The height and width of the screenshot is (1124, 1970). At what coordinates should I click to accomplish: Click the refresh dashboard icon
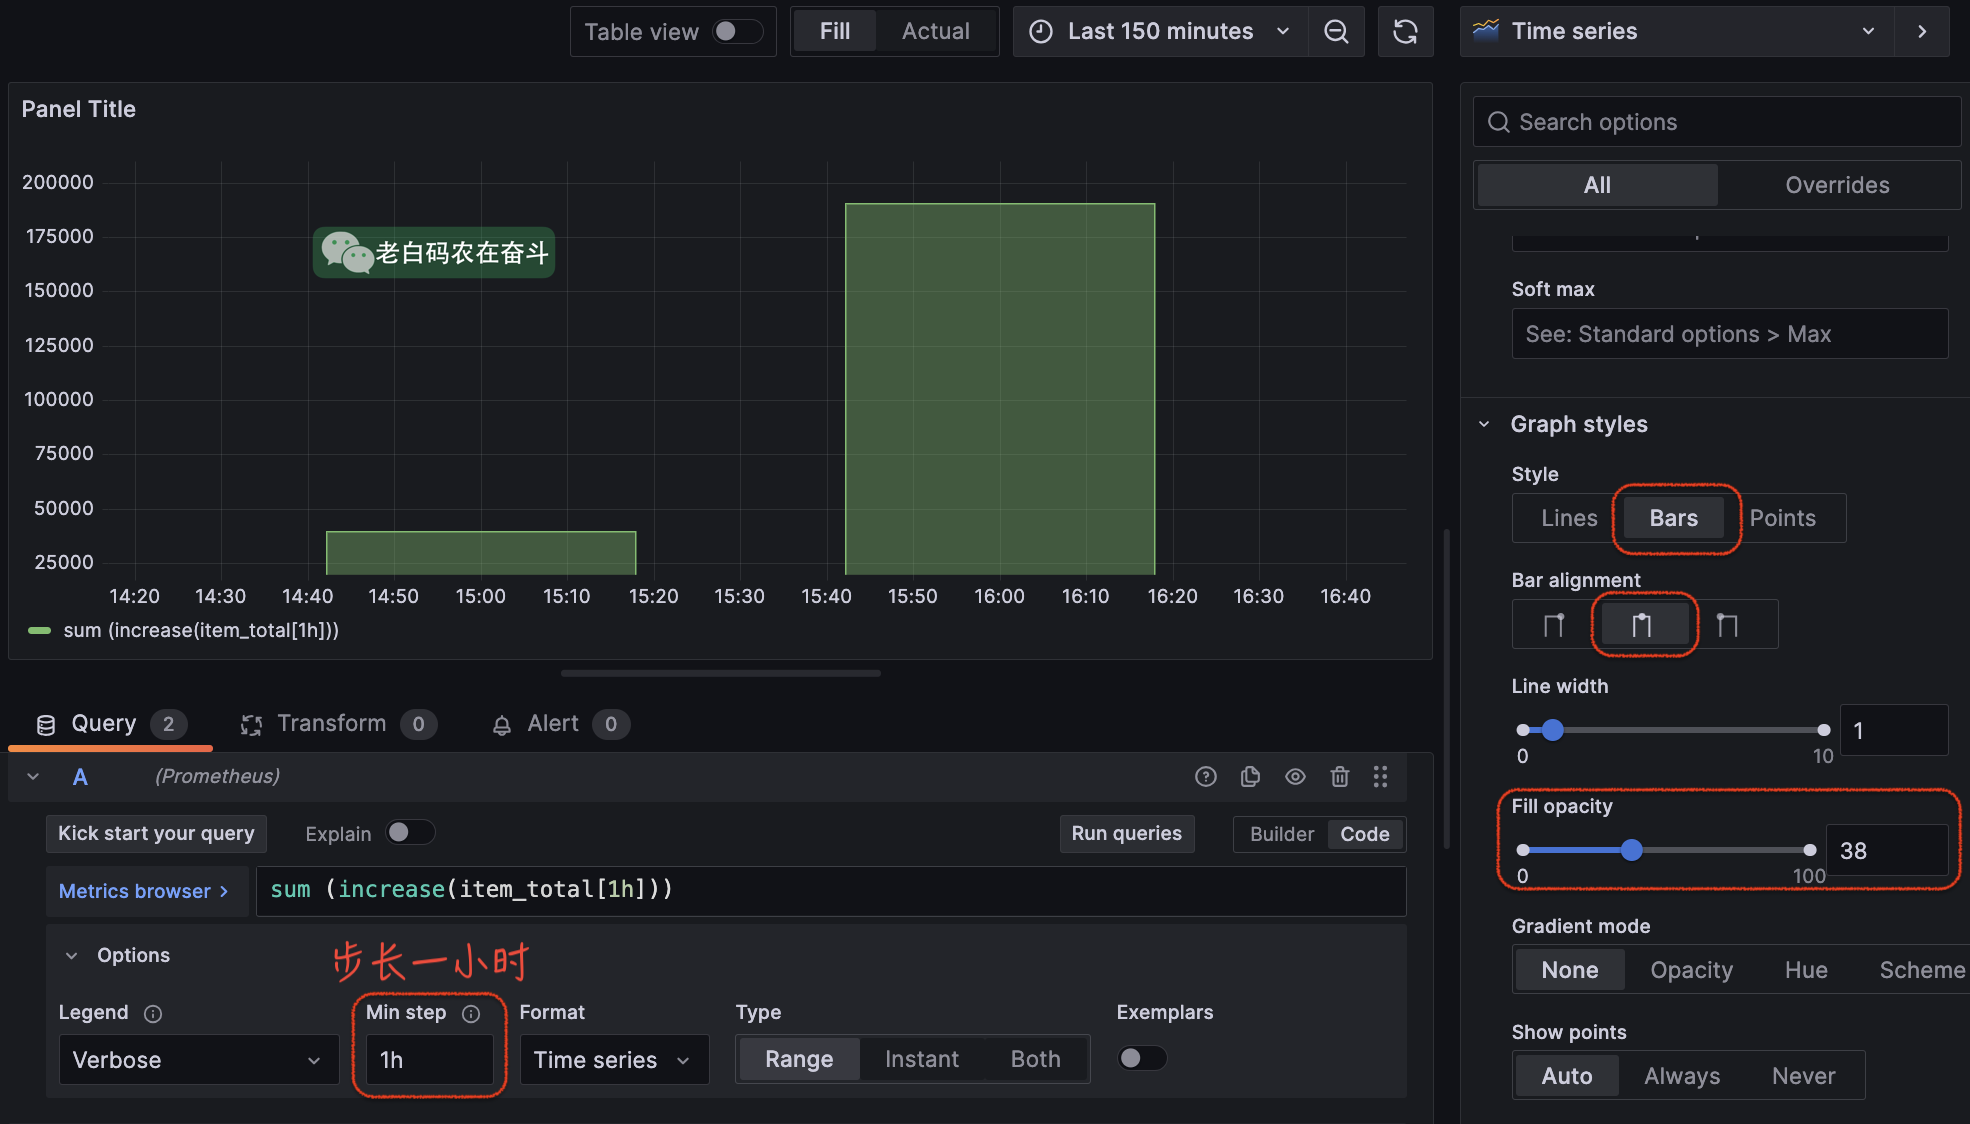[1405, 32]
